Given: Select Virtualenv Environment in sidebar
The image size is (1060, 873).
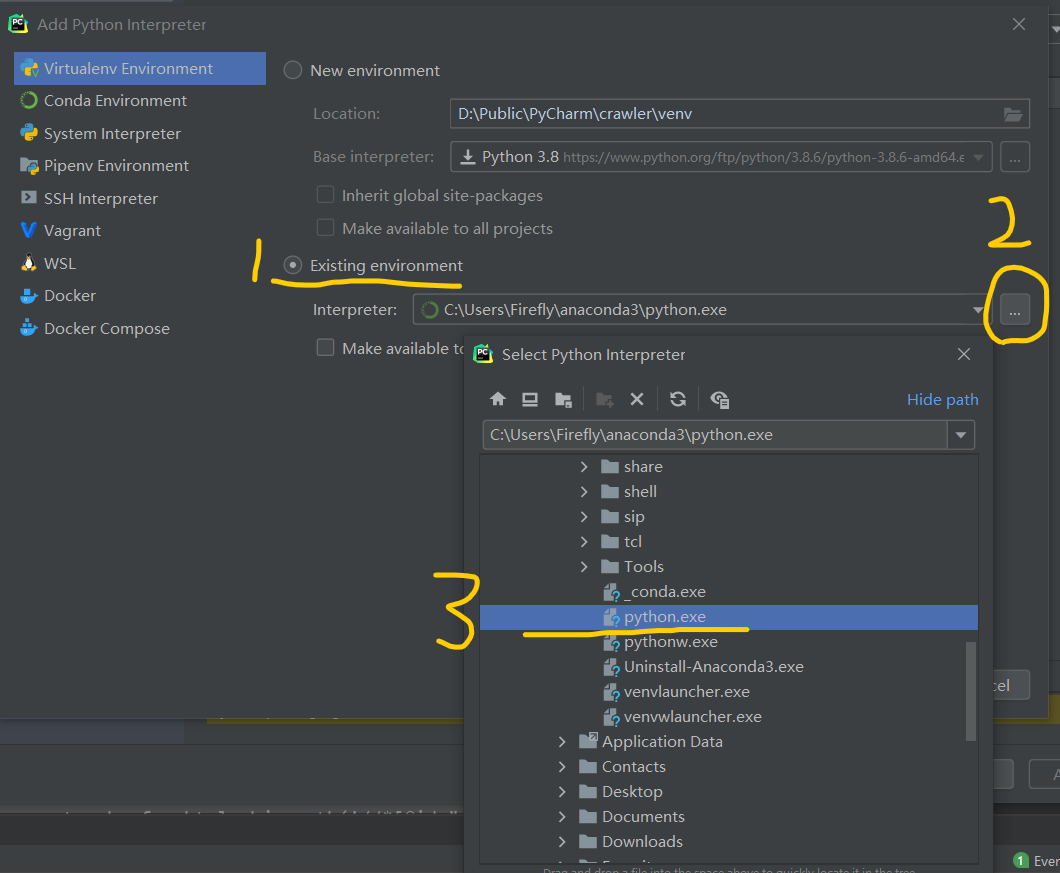Looking at the screenshot, I should tap(140, 68).
